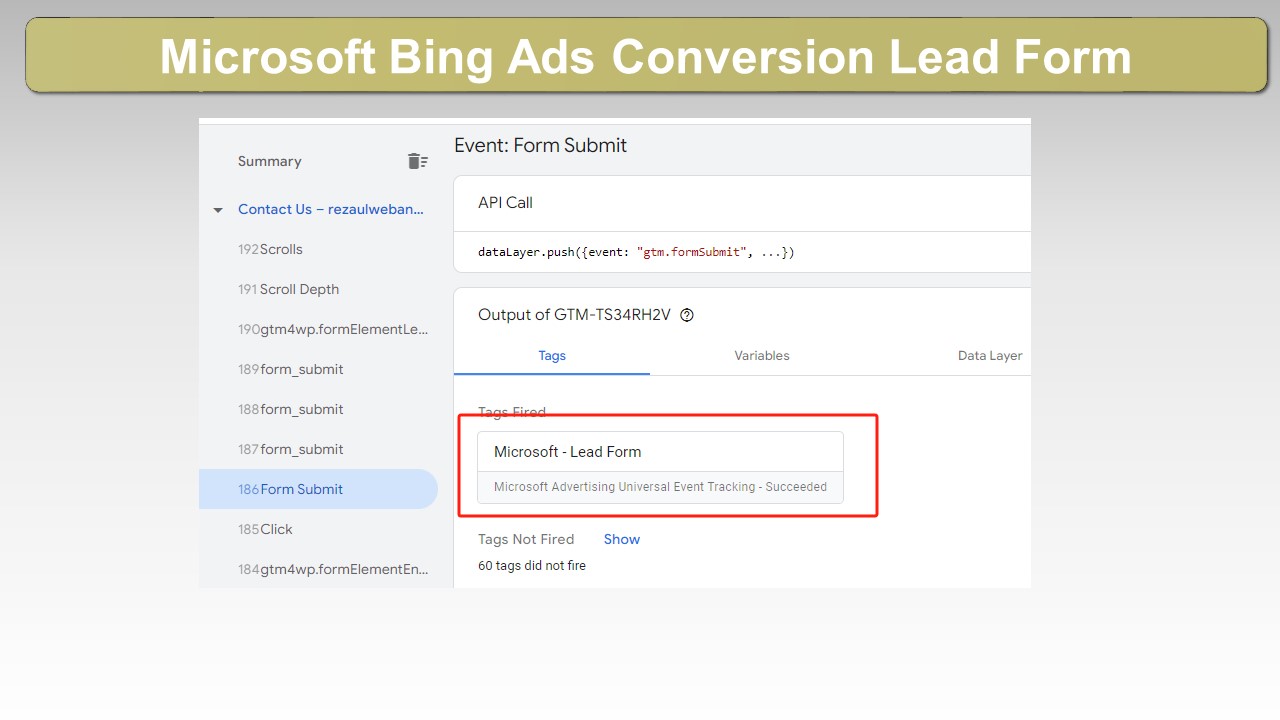Collapse the Contact Us page group
Image resolution: width=1280 pixels, height=720 pixels.
point(218,210)
